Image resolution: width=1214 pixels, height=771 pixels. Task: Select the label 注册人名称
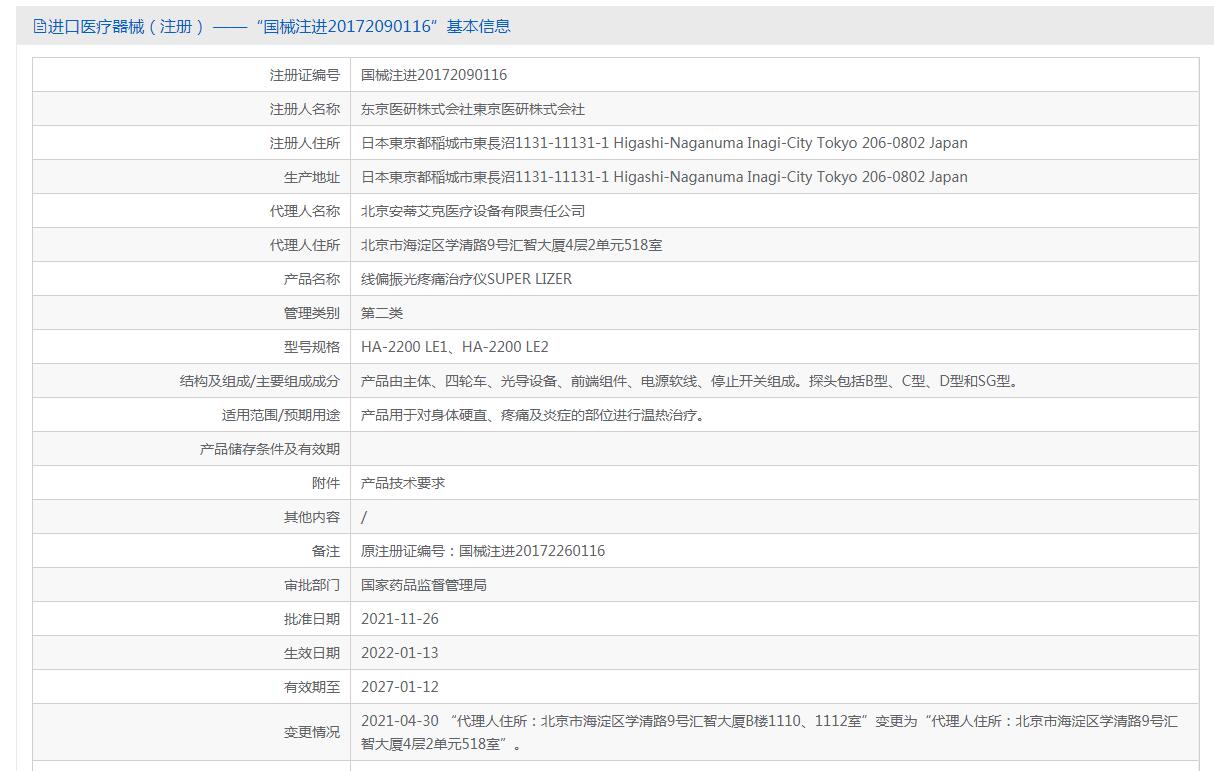(304, 109)
